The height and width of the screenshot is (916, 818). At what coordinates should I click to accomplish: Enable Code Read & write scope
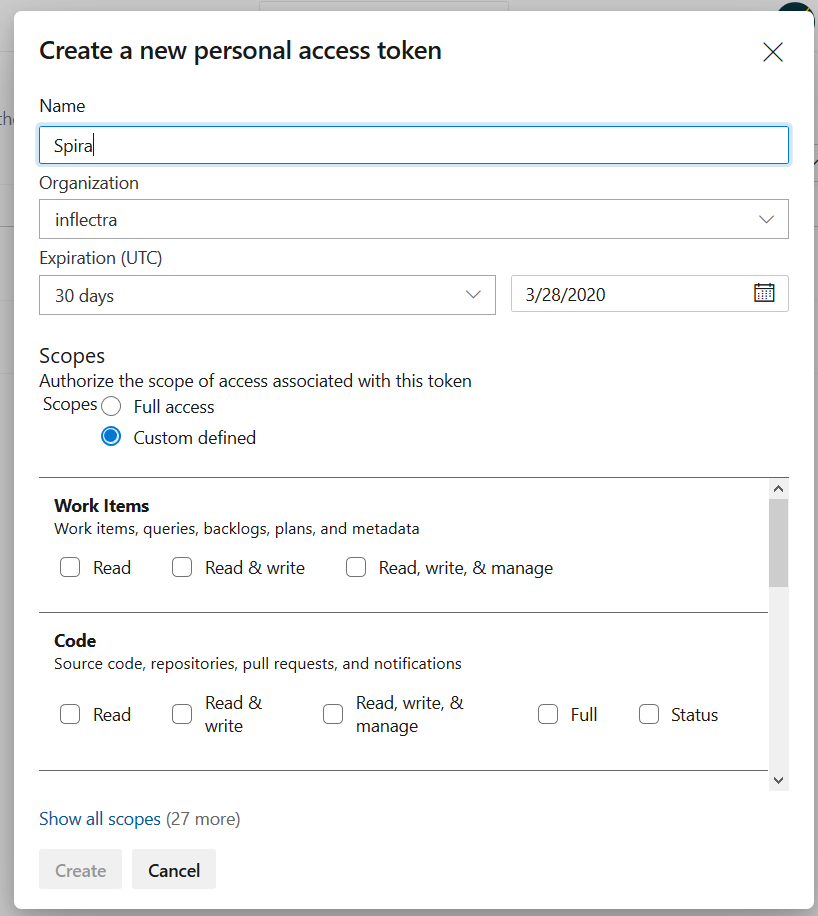[x=182, y=714]
